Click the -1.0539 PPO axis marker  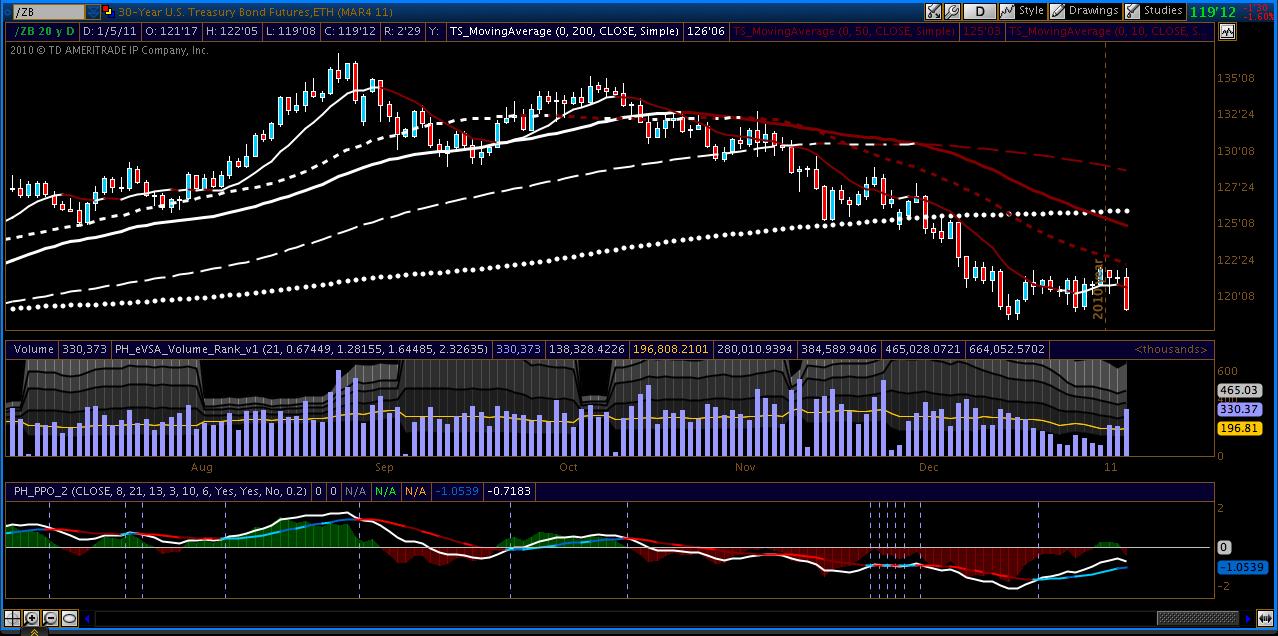point(1243,567)
